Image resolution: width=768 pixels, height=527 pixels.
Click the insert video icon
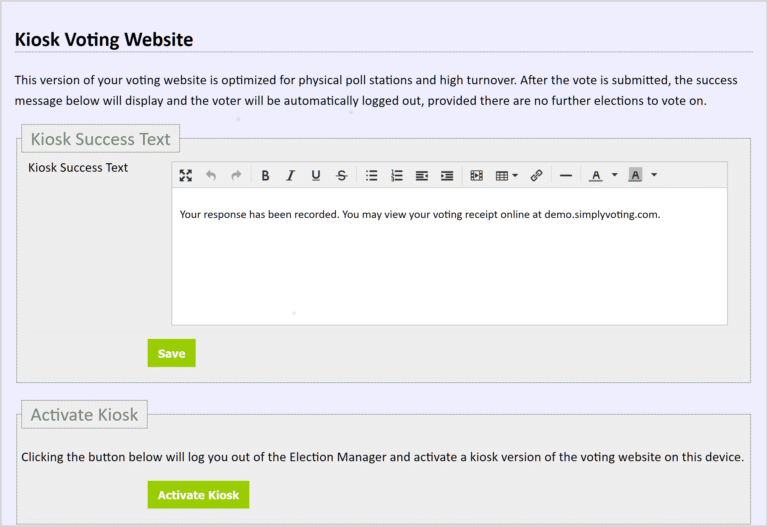tap(477, 175)
